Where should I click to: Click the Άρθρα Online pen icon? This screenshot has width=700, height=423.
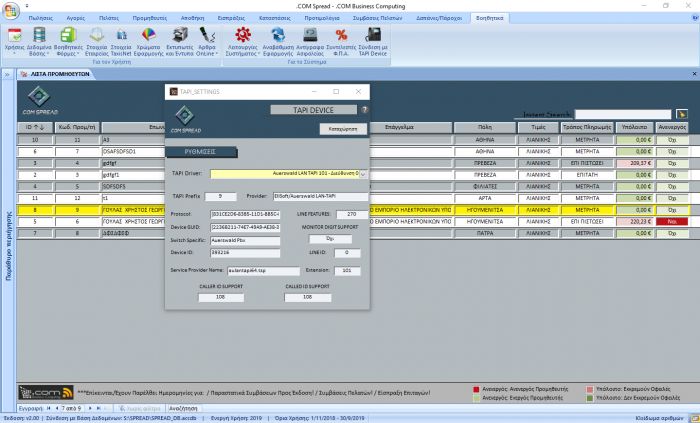[x=207, y=35]
